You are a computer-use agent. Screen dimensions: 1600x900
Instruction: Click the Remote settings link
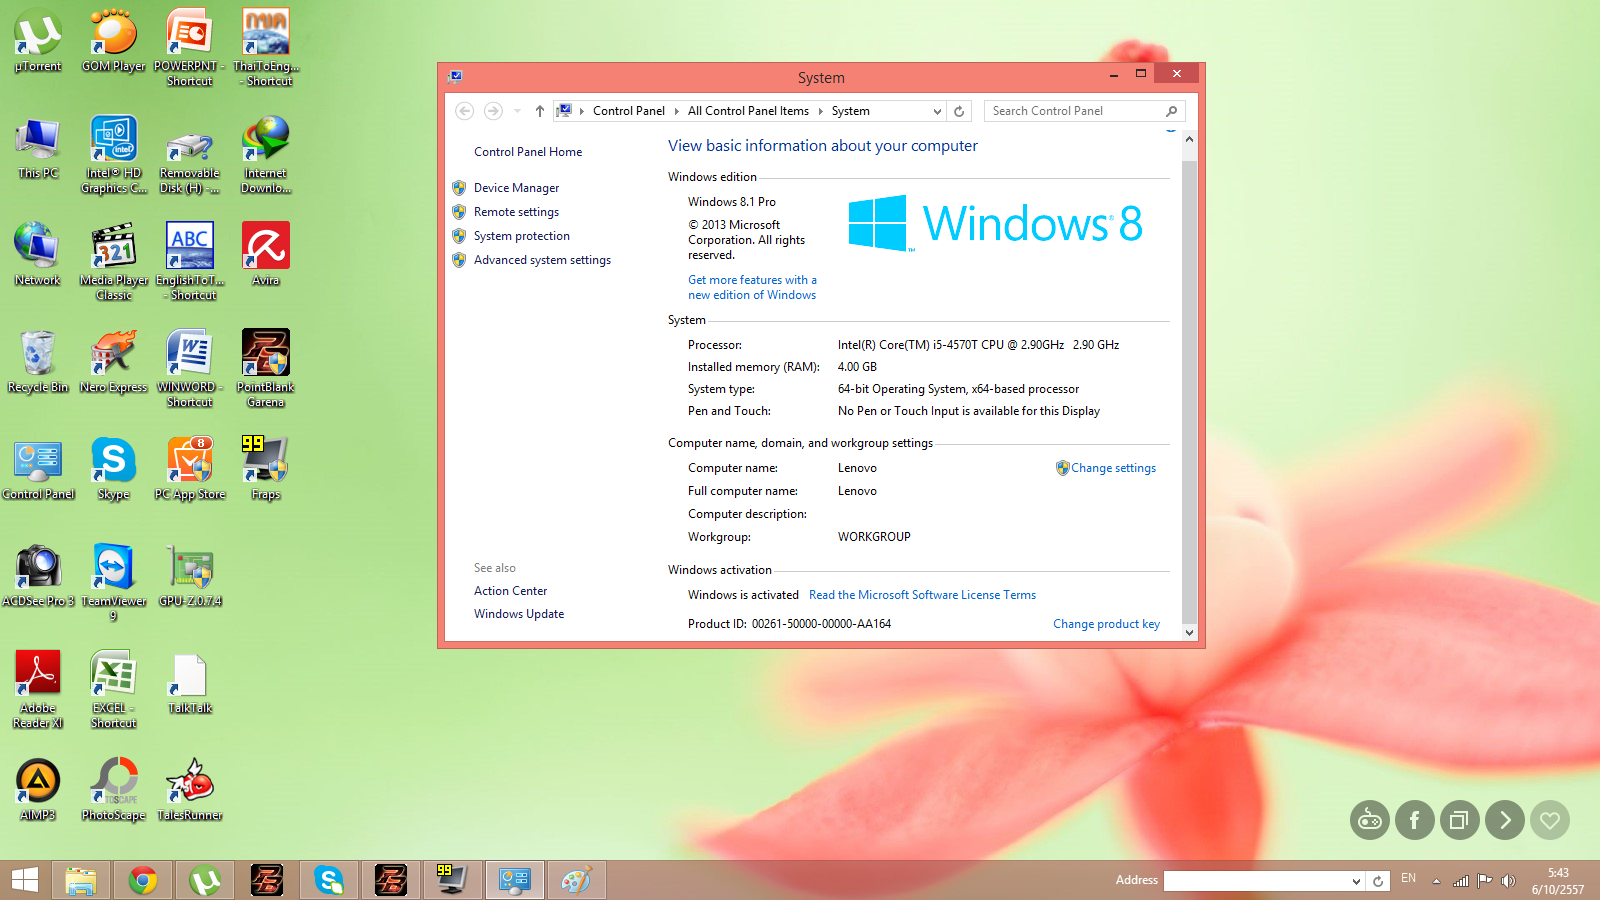pyautogui.click(x=516, y=212)
